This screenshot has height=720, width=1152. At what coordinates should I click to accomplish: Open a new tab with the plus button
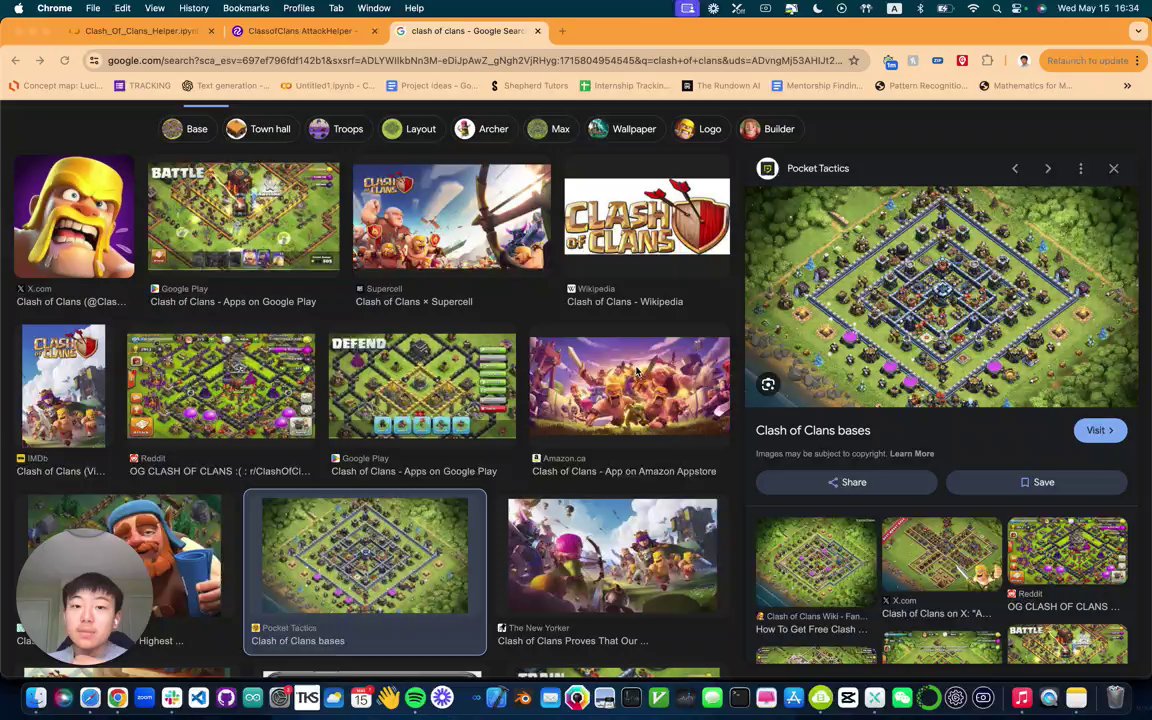click(562, 31)
